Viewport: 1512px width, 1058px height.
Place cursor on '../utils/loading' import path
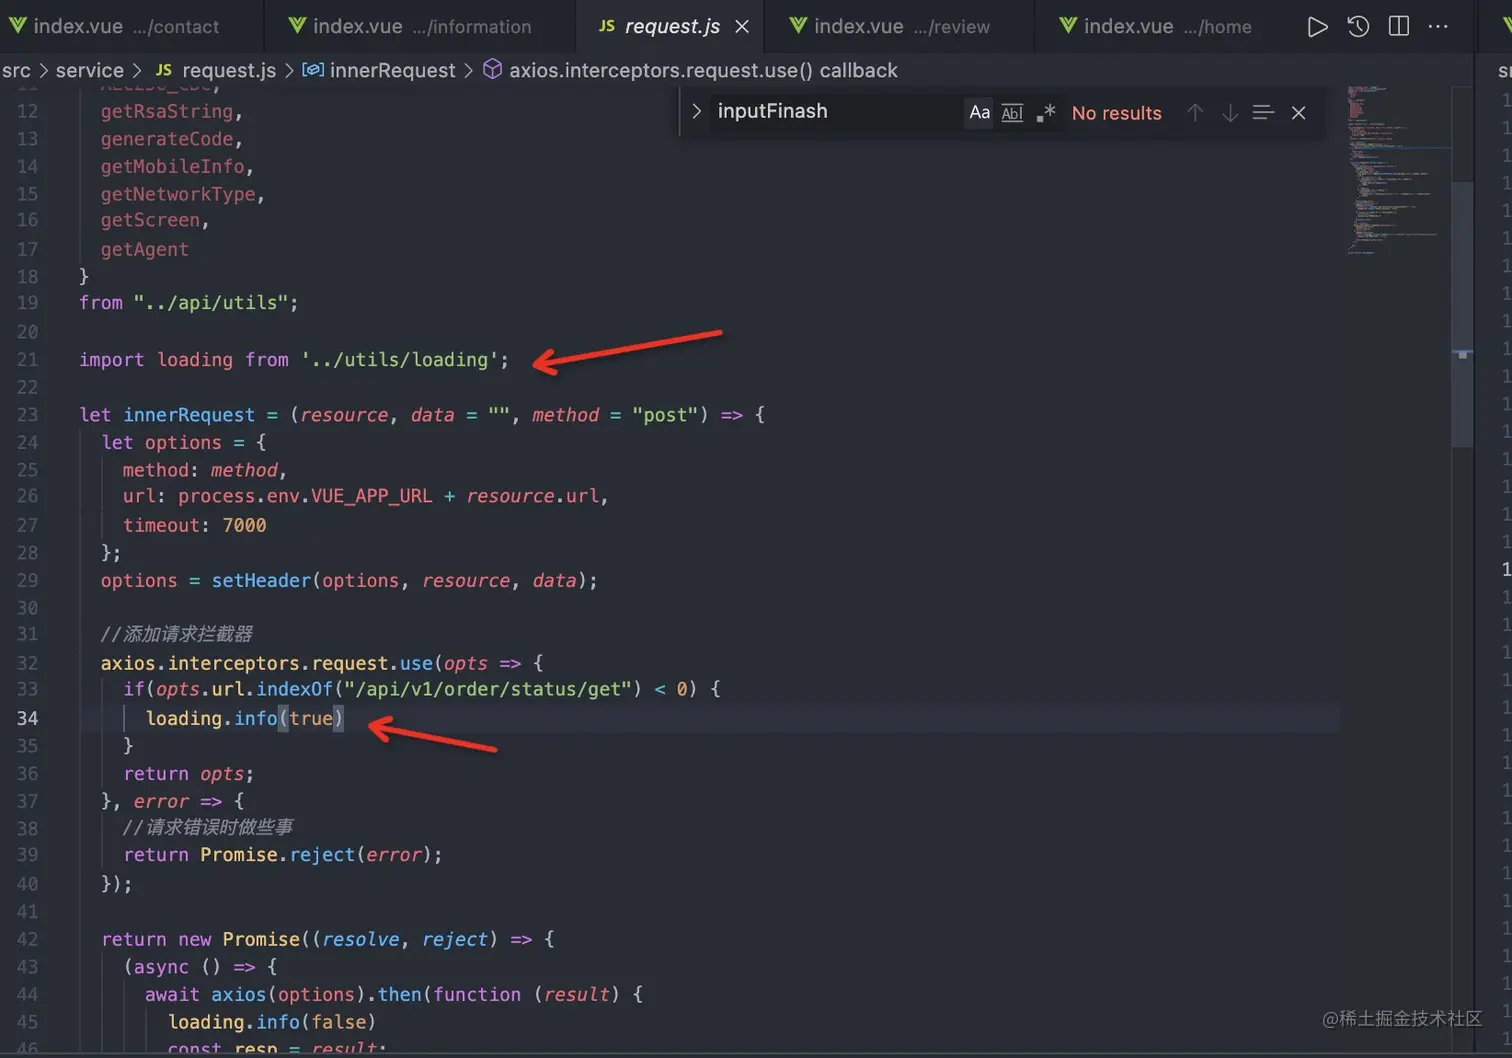tap(400, 359)
